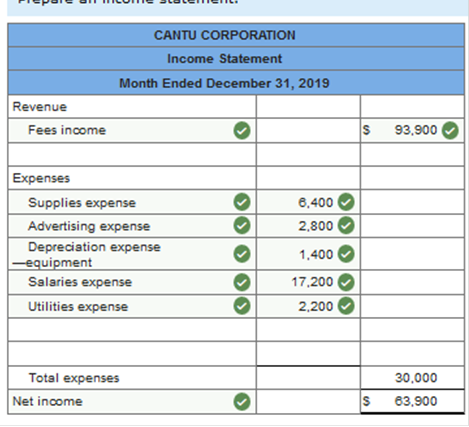This screenshot has width=469, height=427.
Task: Click the checkmark next to 6,400 amount
Action: [x=346, y=202]
